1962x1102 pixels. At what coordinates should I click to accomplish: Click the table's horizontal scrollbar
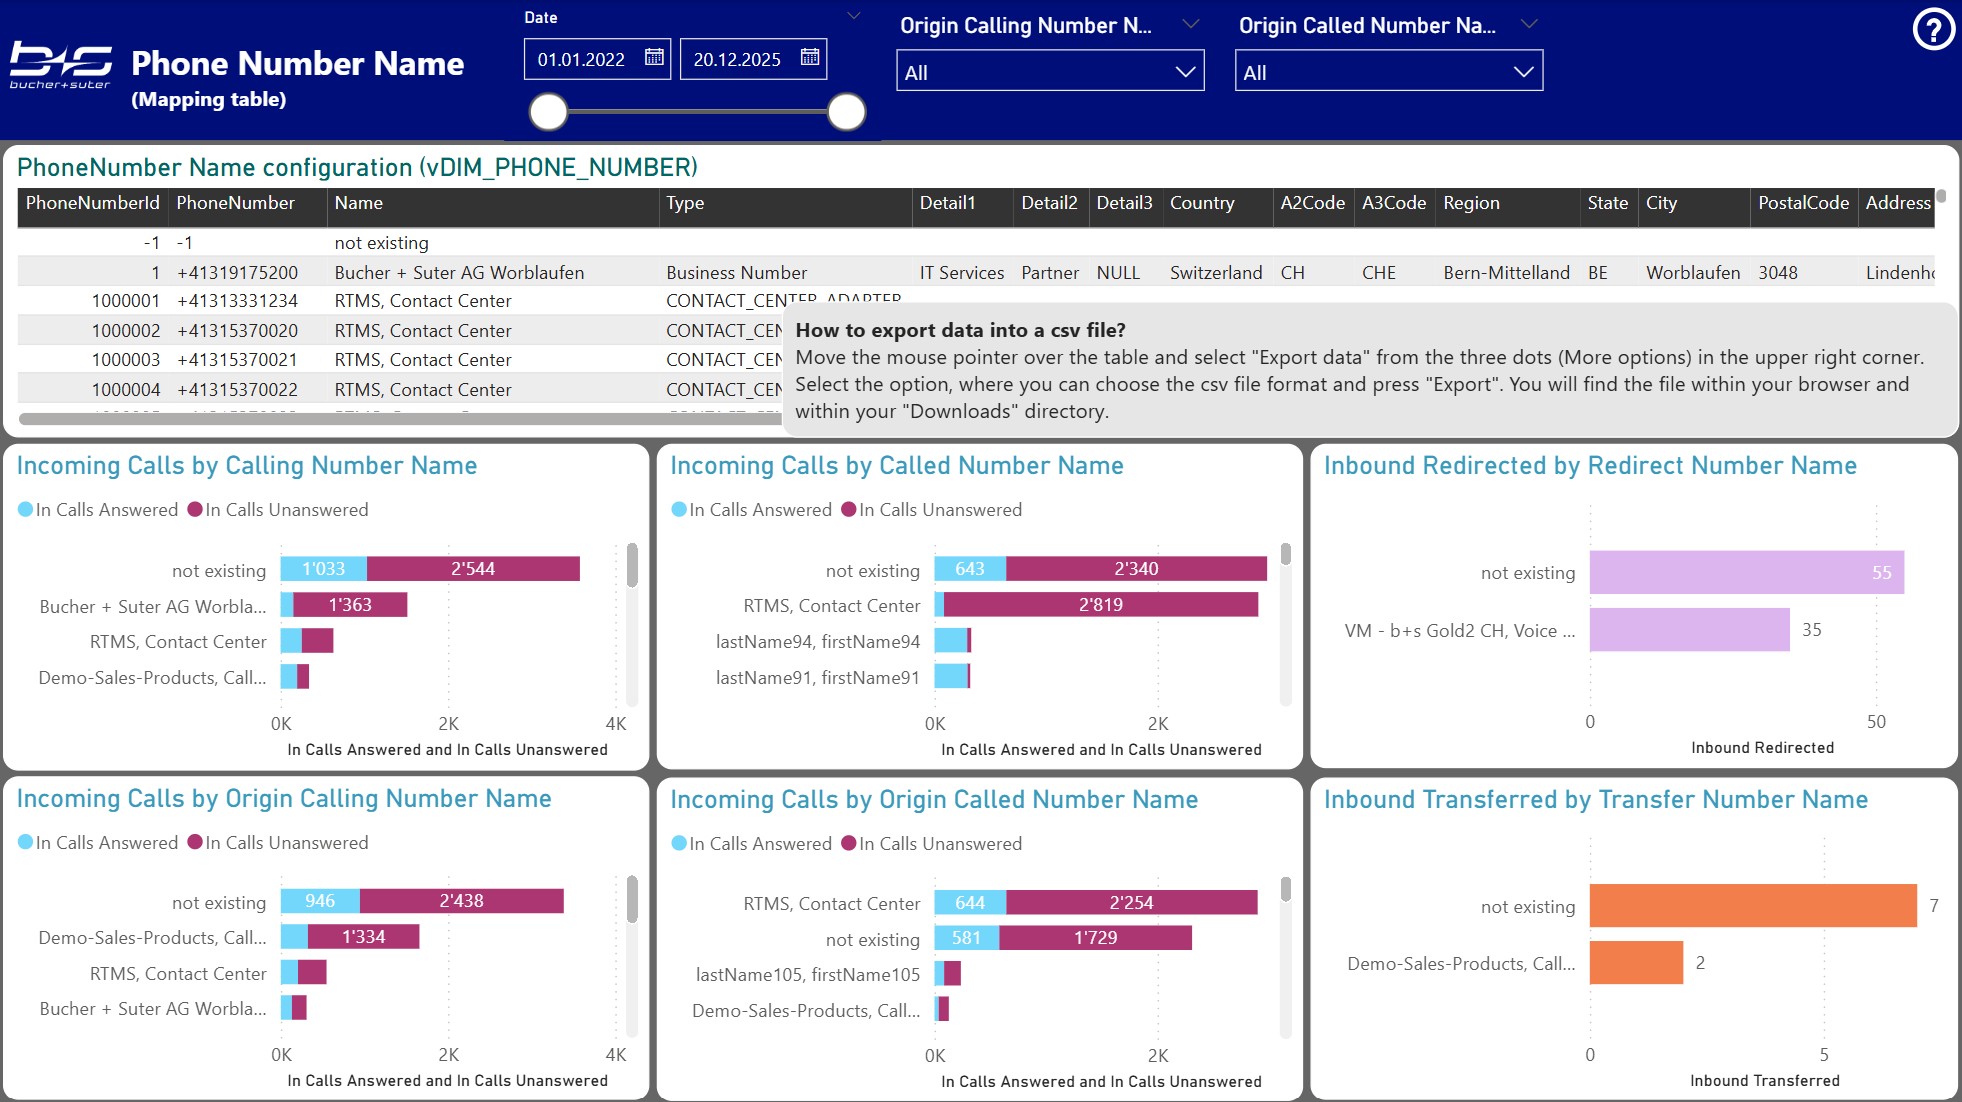400,419
